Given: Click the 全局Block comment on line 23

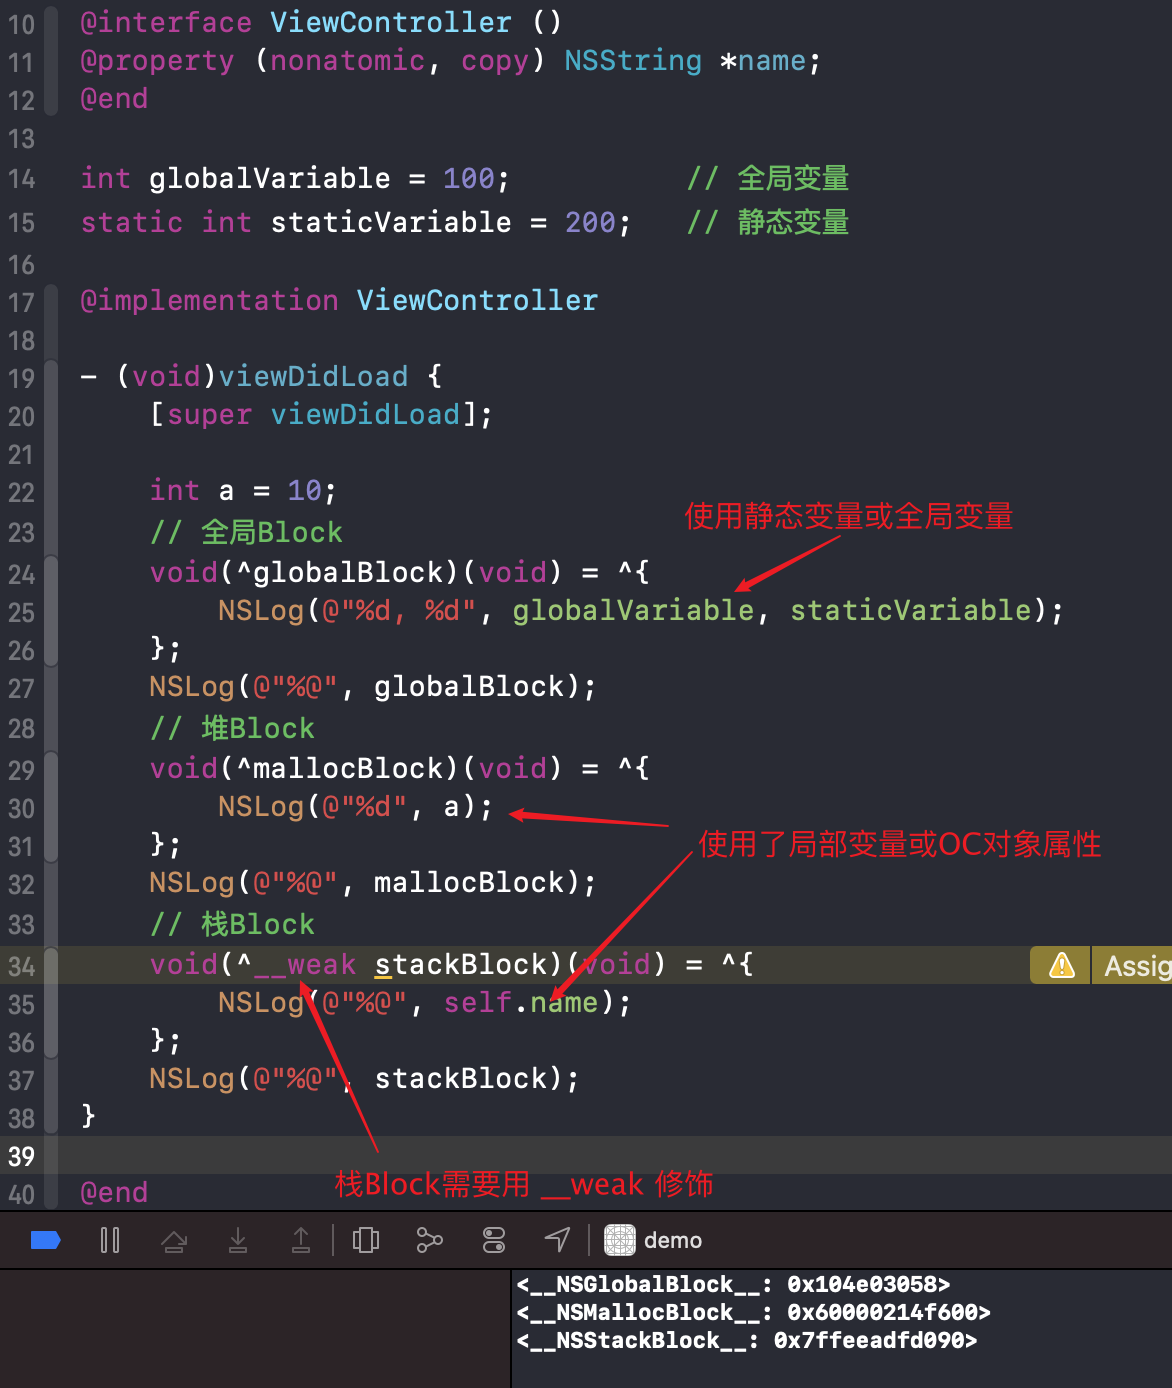Looking at the screenshot, I should tap(246, 532).
